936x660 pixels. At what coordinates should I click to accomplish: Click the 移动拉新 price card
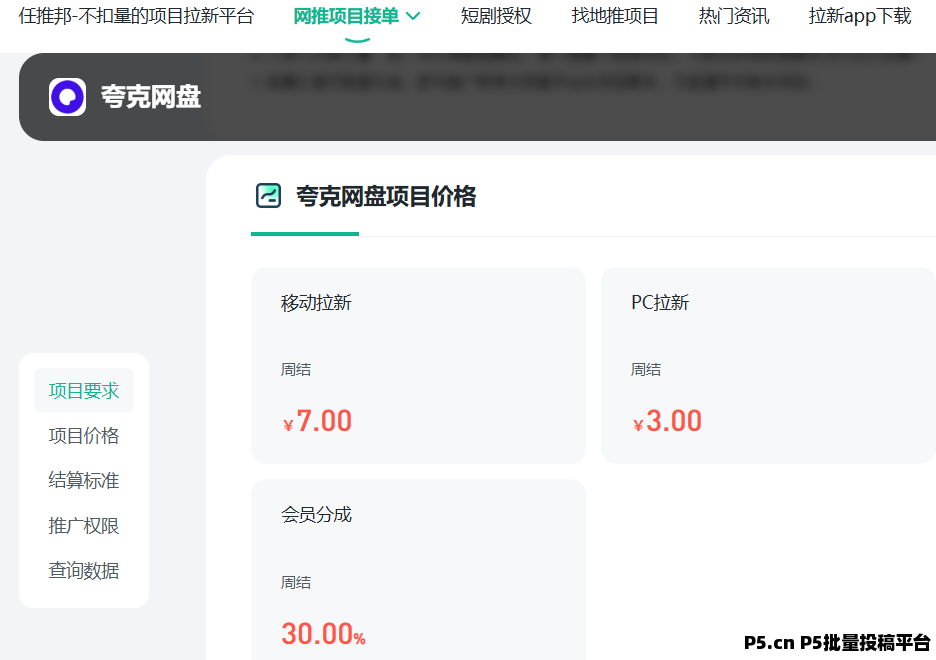418,365
